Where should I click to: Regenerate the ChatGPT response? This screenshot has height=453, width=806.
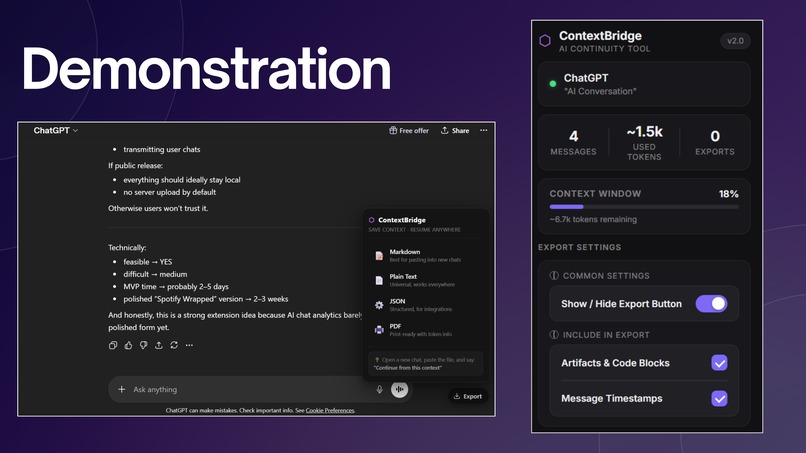click(174, 346)
